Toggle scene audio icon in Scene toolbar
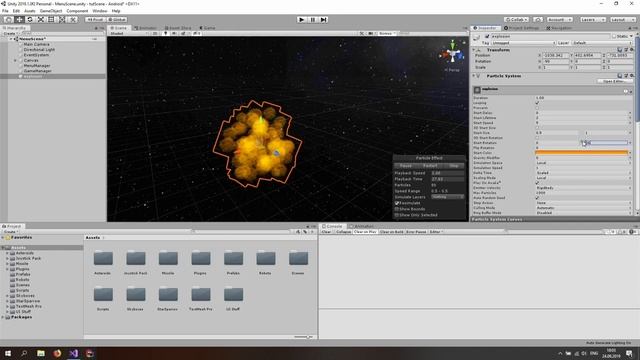 (x=174, y=33)
